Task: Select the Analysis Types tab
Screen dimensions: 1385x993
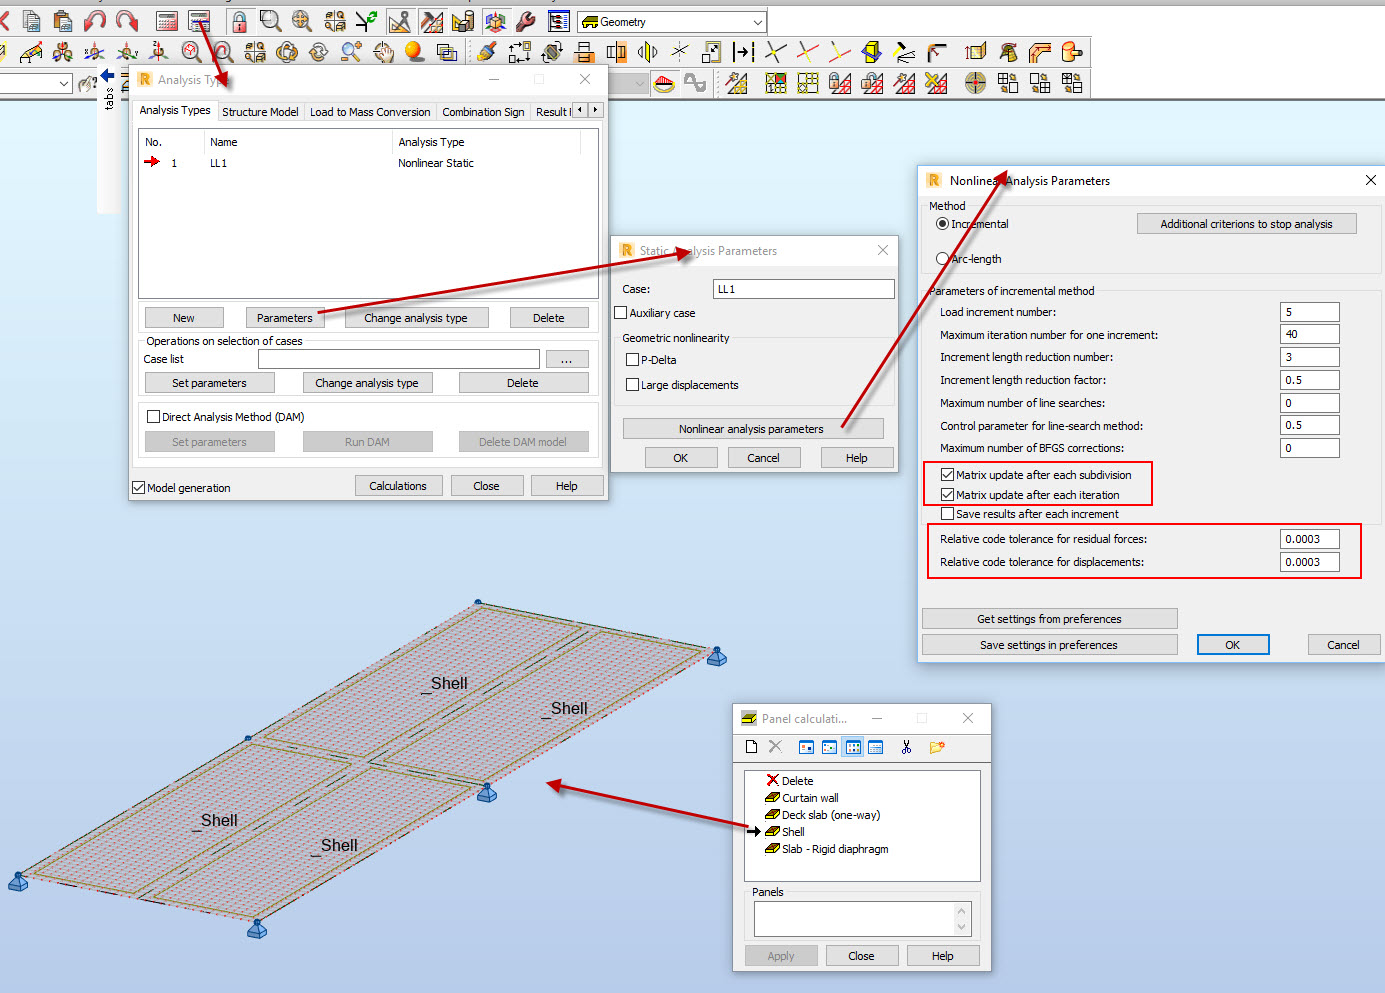Action: (x=175, y=110)
